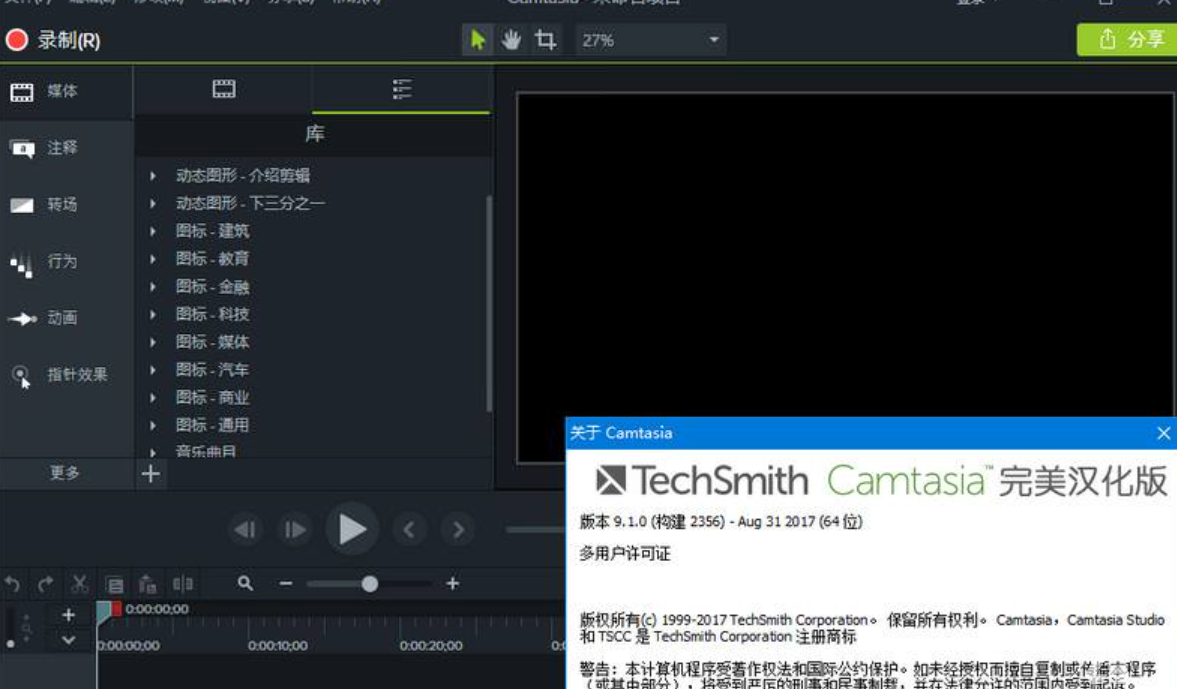Screen dimensions: 1177x689
Task: Select the 动态图形 - 介绍剪辑 library row
Action: [x=312, y=176]
